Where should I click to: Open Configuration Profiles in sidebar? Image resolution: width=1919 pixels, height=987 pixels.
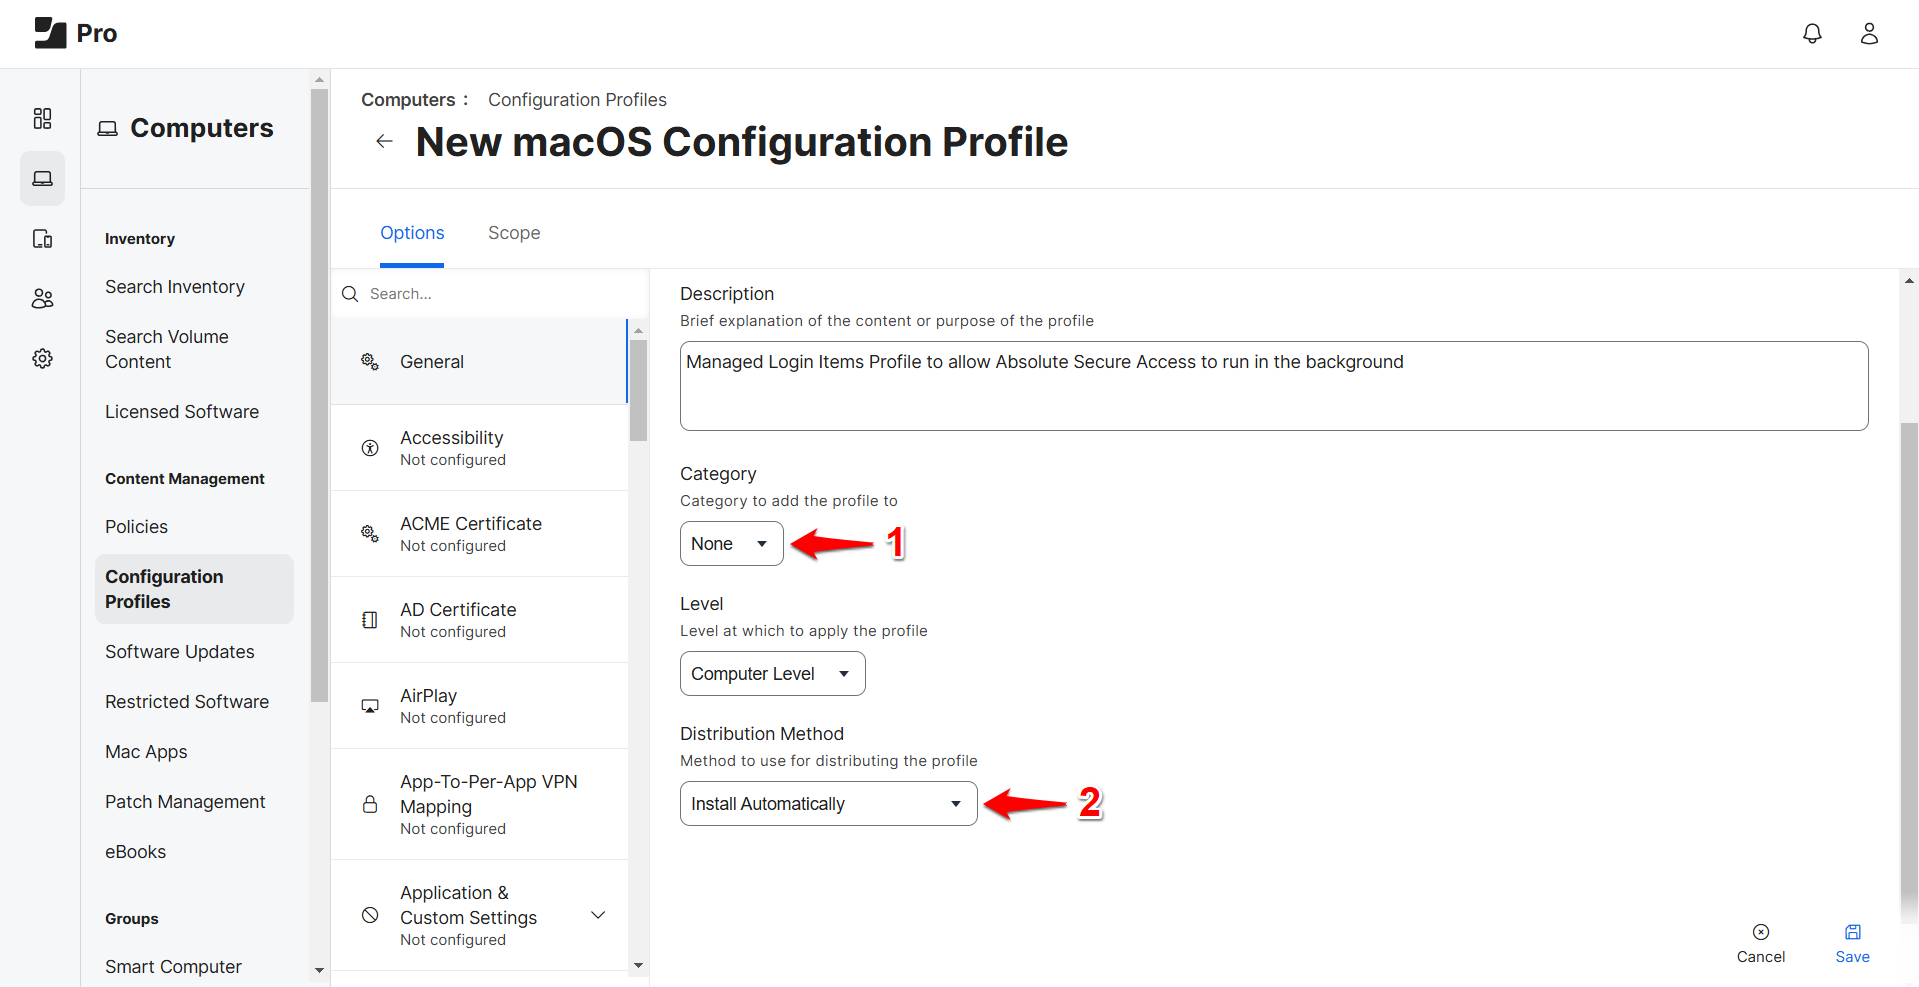194,589
